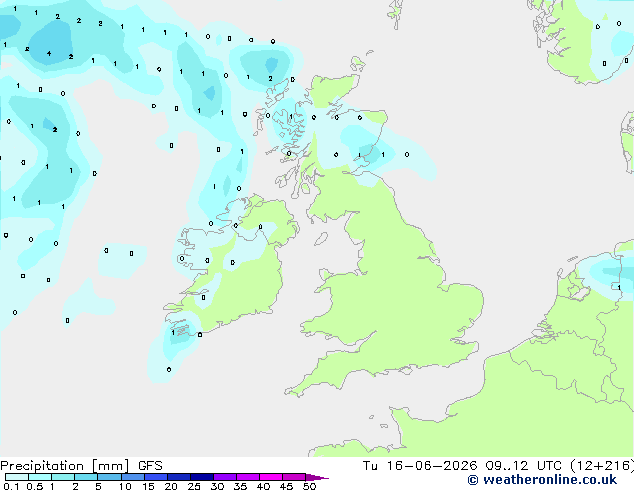Click the date text 'Tu 16-06-2026'
The width and height of the screenshot is (634, 490).
click(x=420, y=466)
